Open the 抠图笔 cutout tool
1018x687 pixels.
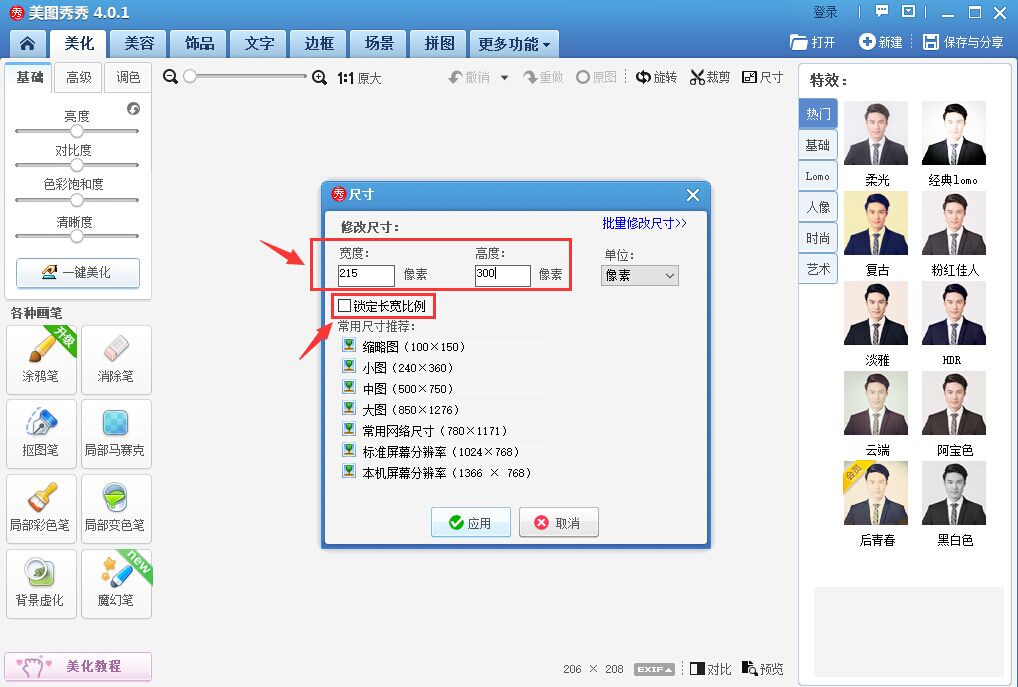tap(40, 433)
